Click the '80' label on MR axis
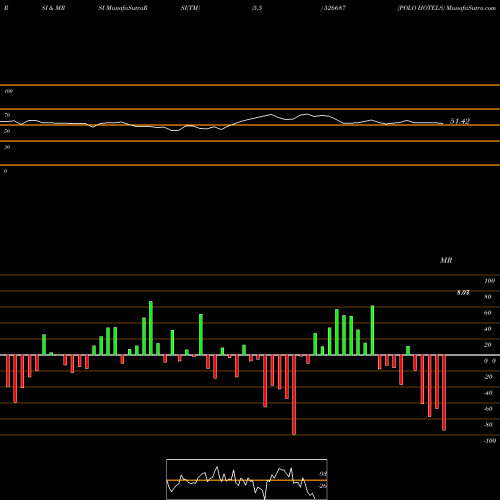500x500 pixels. point(488,297)
